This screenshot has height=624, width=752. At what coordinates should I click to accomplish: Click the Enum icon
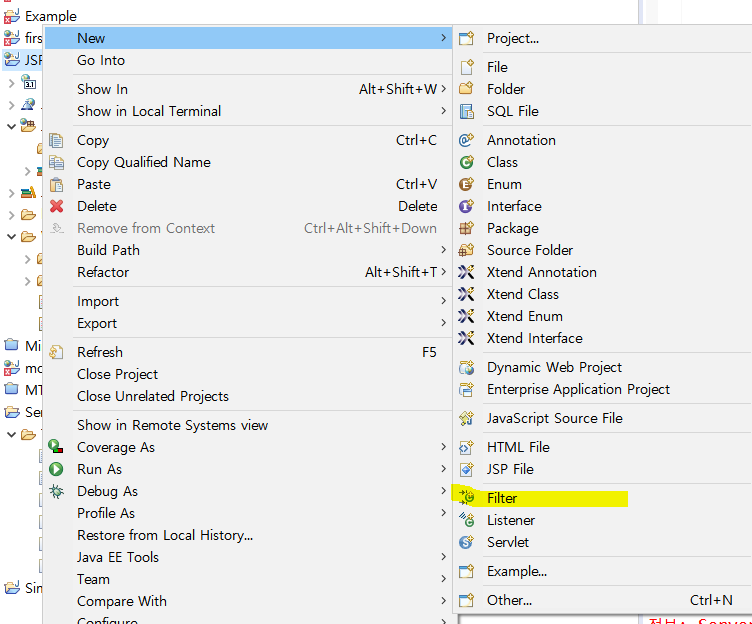pyautogui.click(x=466, y=184)
